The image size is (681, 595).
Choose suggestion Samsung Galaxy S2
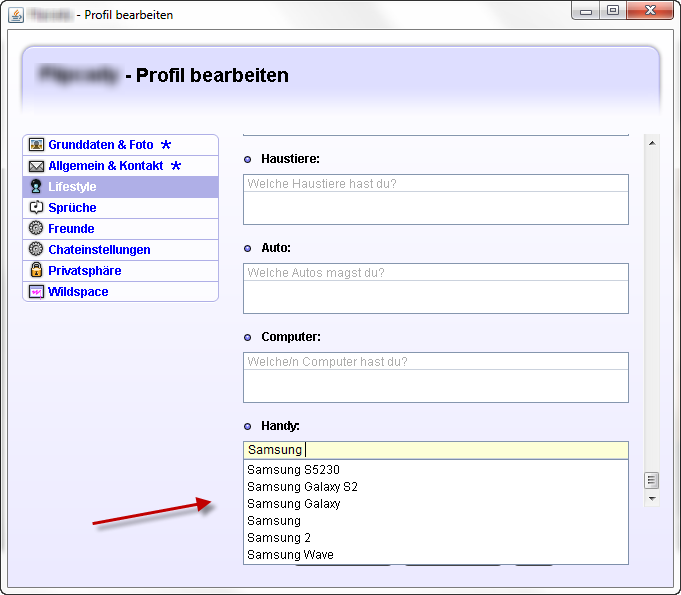point(436,487)
